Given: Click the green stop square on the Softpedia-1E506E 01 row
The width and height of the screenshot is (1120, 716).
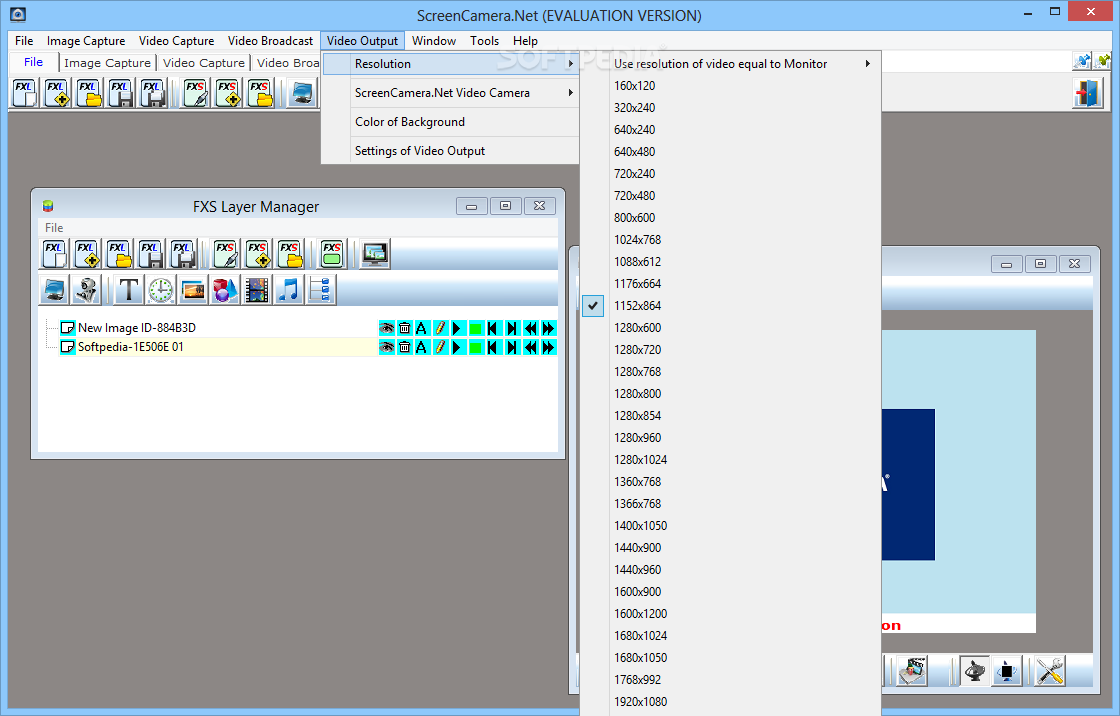Looking at the screenshot, I should tap(476, 347).
